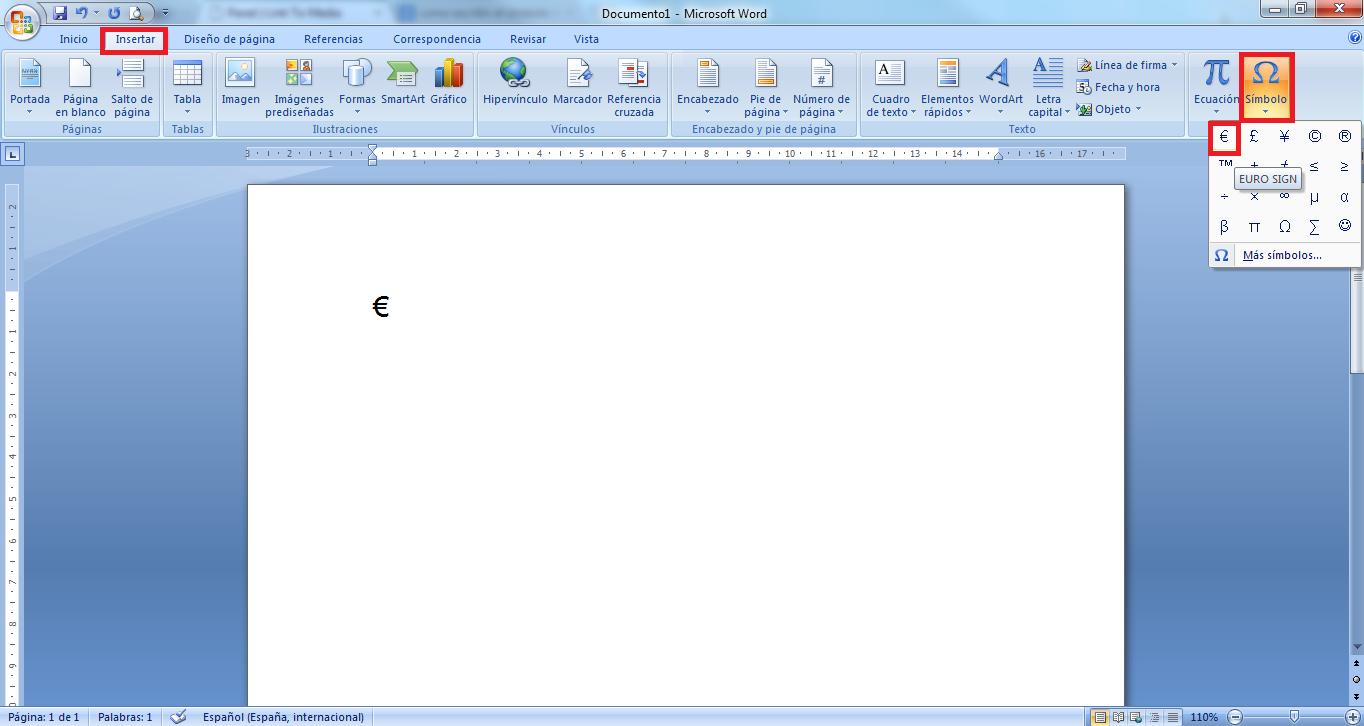Toggle the ruler tab selector button
The height and width of the screenshot is (726, 1364).
[13, 154]
